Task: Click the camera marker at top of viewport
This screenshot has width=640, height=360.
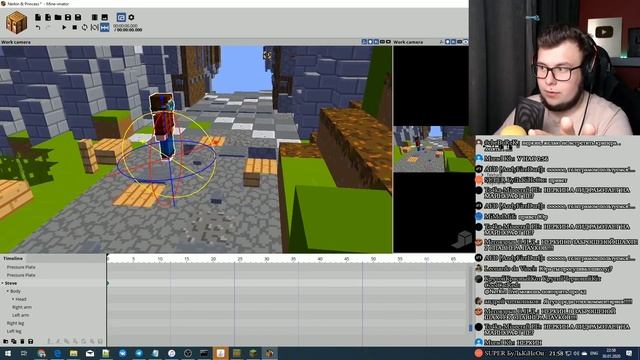Action: 267,55
